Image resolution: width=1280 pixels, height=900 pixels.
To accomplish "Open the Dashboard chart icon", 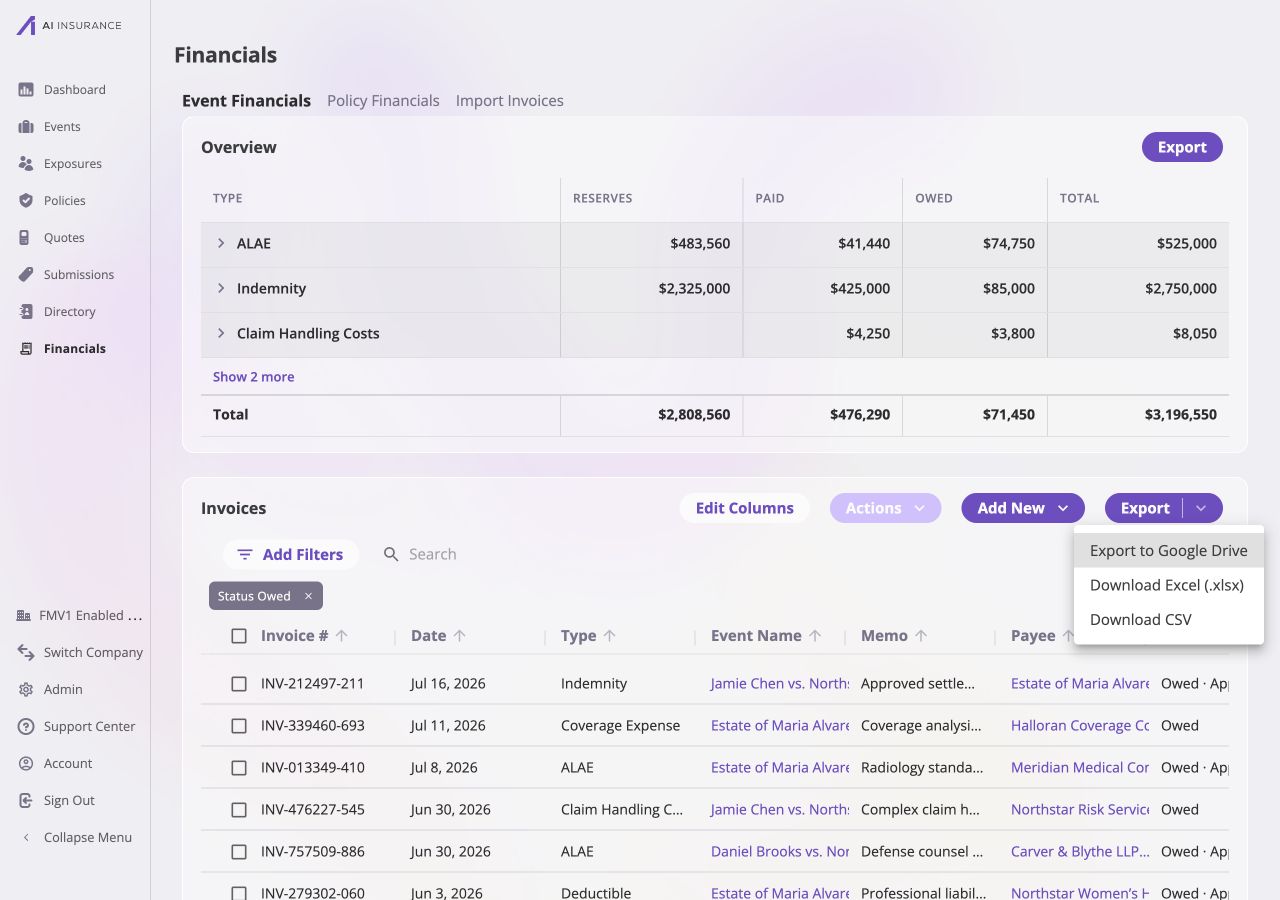I will click(26, 90).
